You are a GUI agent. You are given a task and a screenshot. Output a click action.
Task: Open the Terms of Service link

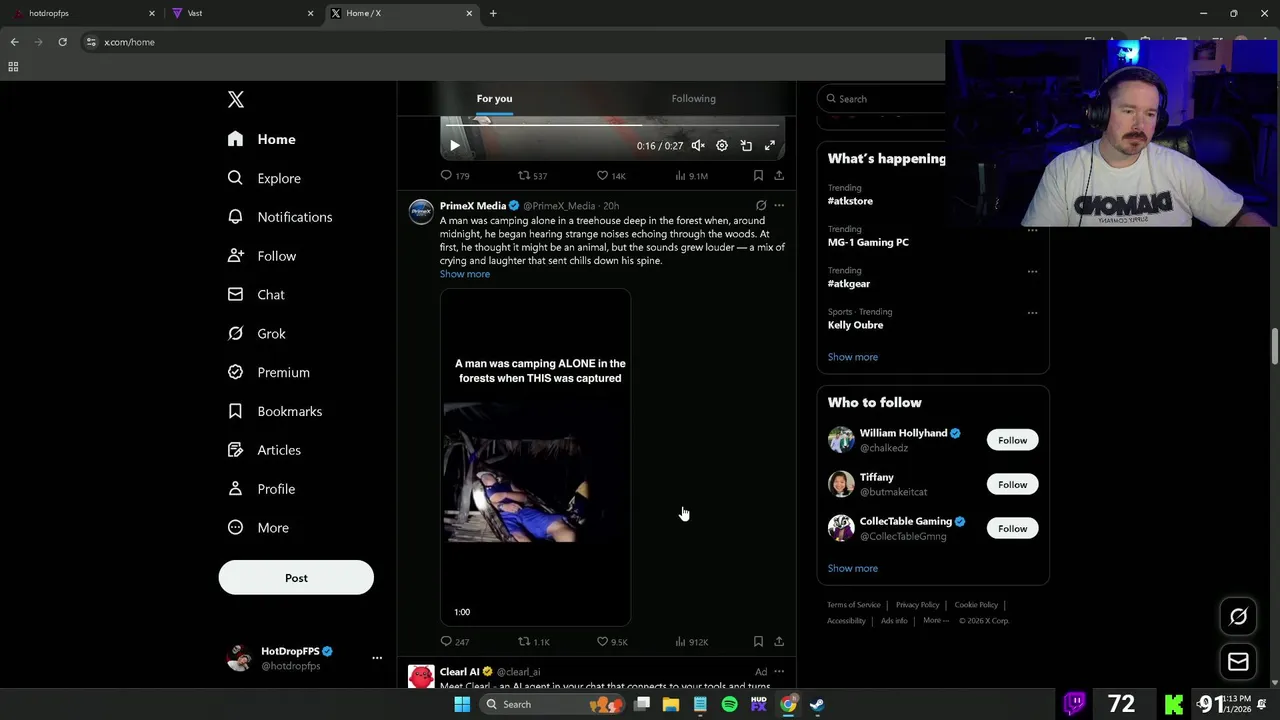pos(854,605)
